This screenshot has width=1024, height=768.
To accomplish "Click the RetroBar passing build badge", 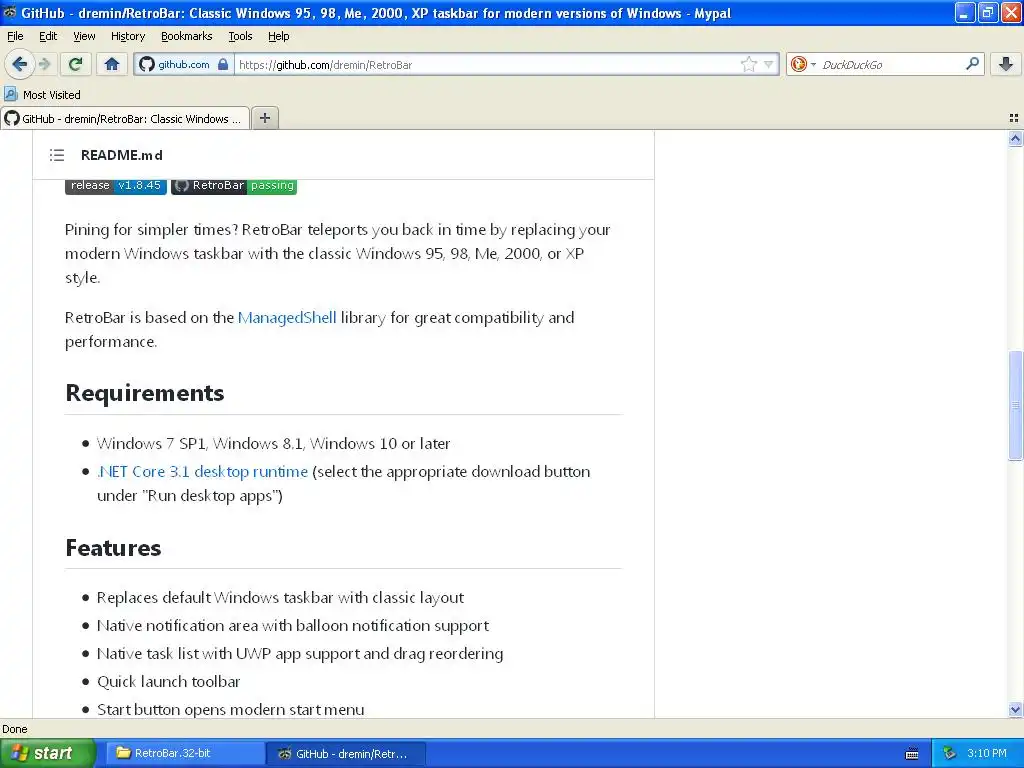I will [234, 185].
